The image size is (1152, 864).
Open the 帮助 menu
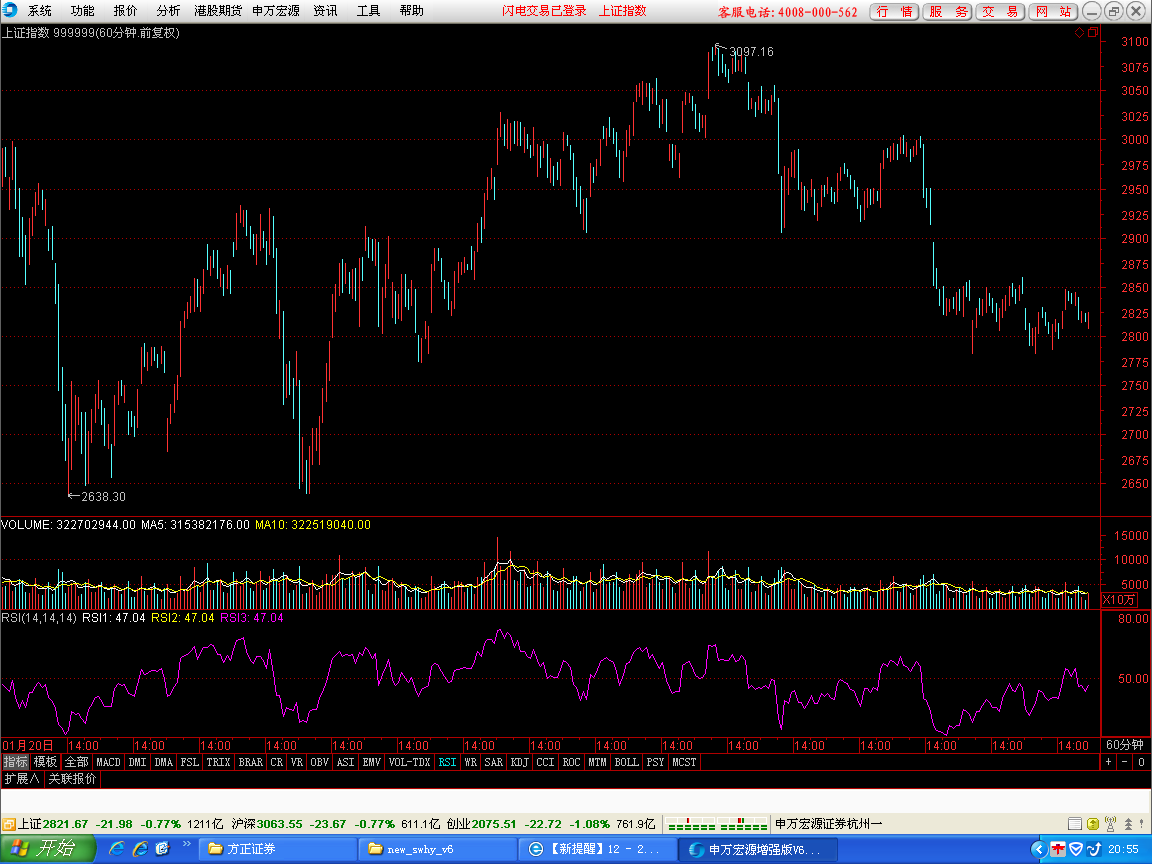coord(411,11)
